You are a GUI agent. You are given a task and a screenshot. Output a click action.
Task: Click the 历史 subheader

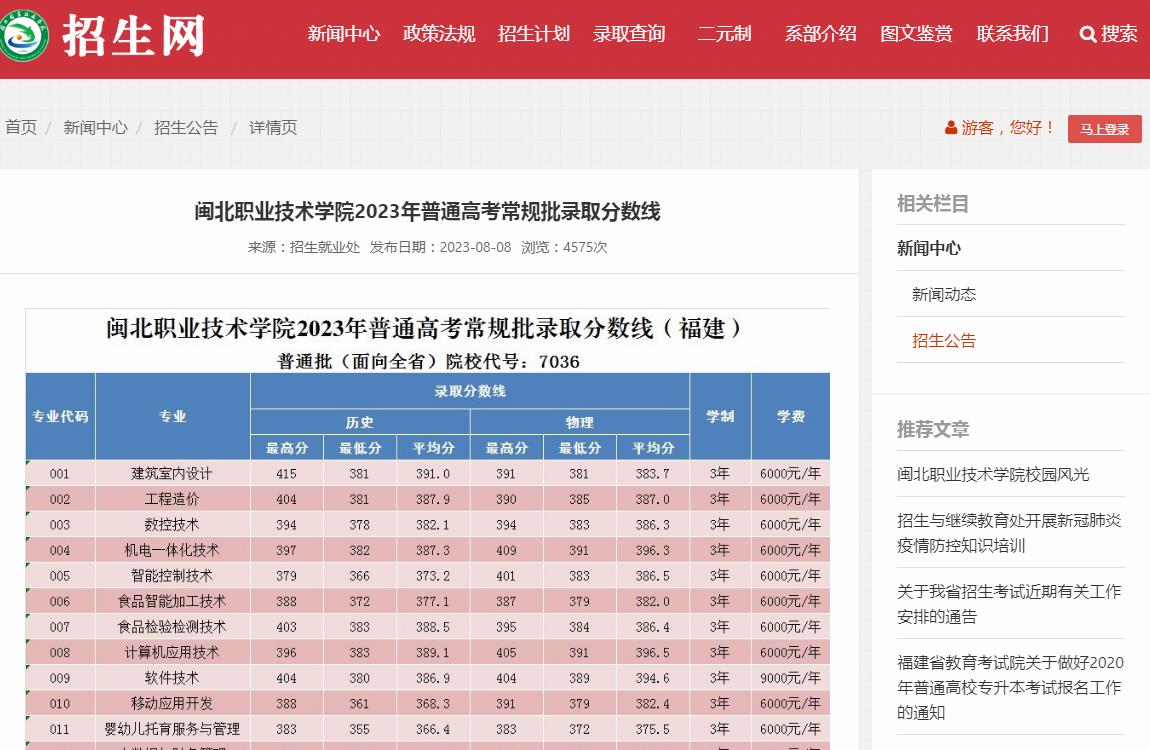tap(360, 422)
